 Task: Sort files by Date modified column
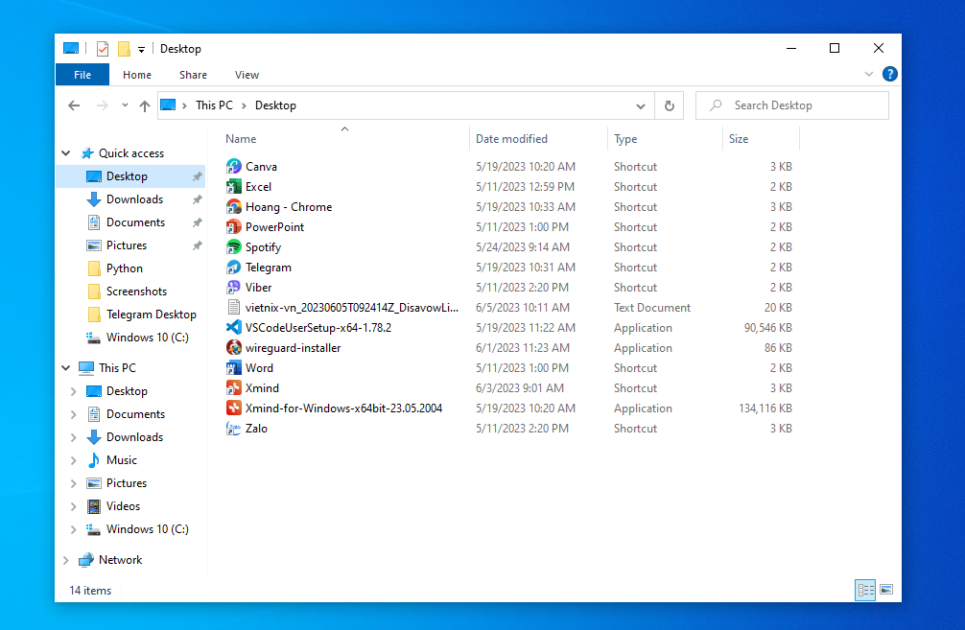click(x=511, y=139)
